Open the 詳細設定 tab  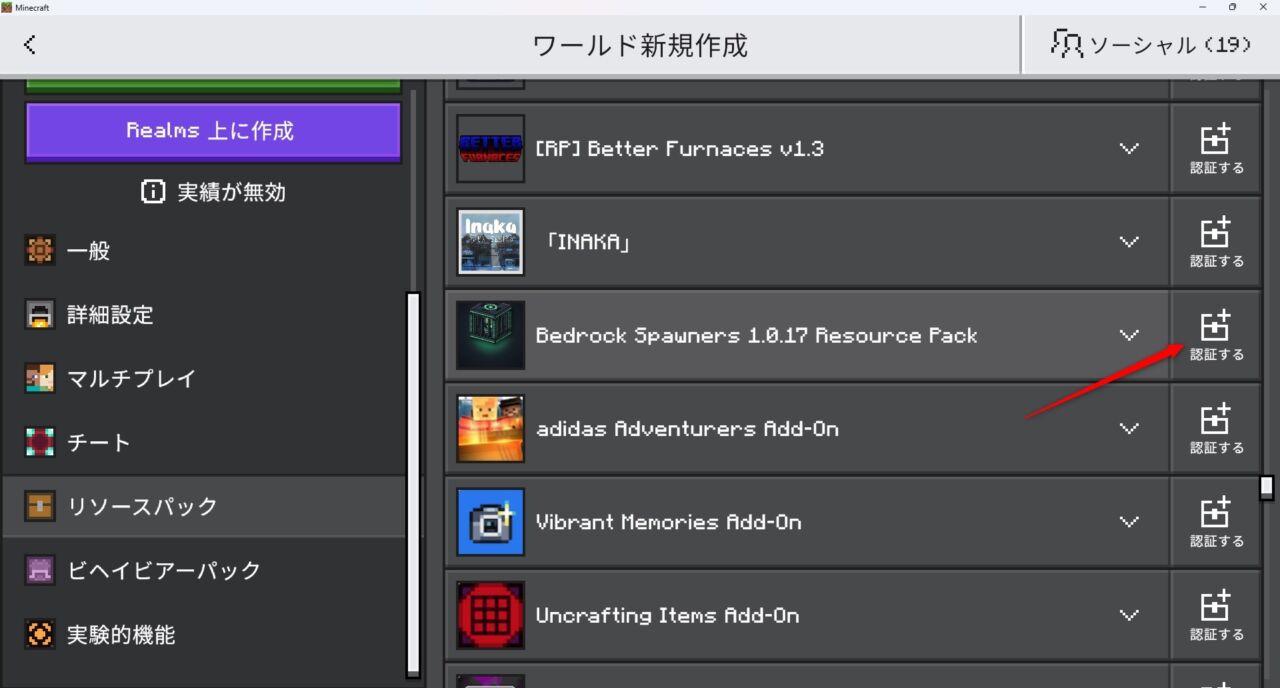tap(204, 315)
